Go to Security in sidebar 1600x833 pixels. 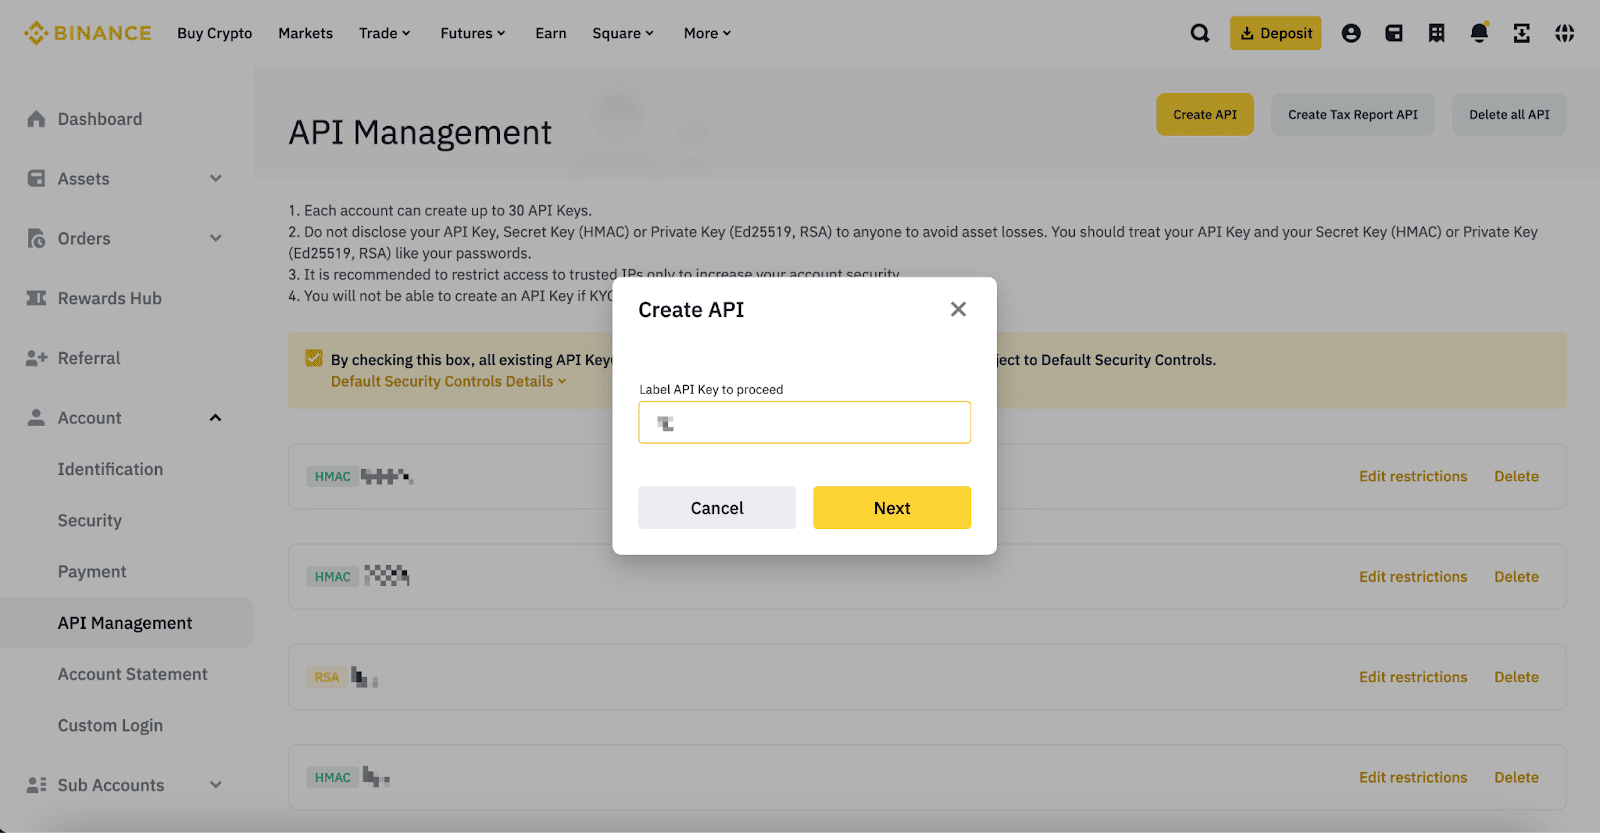pos(90,520)
